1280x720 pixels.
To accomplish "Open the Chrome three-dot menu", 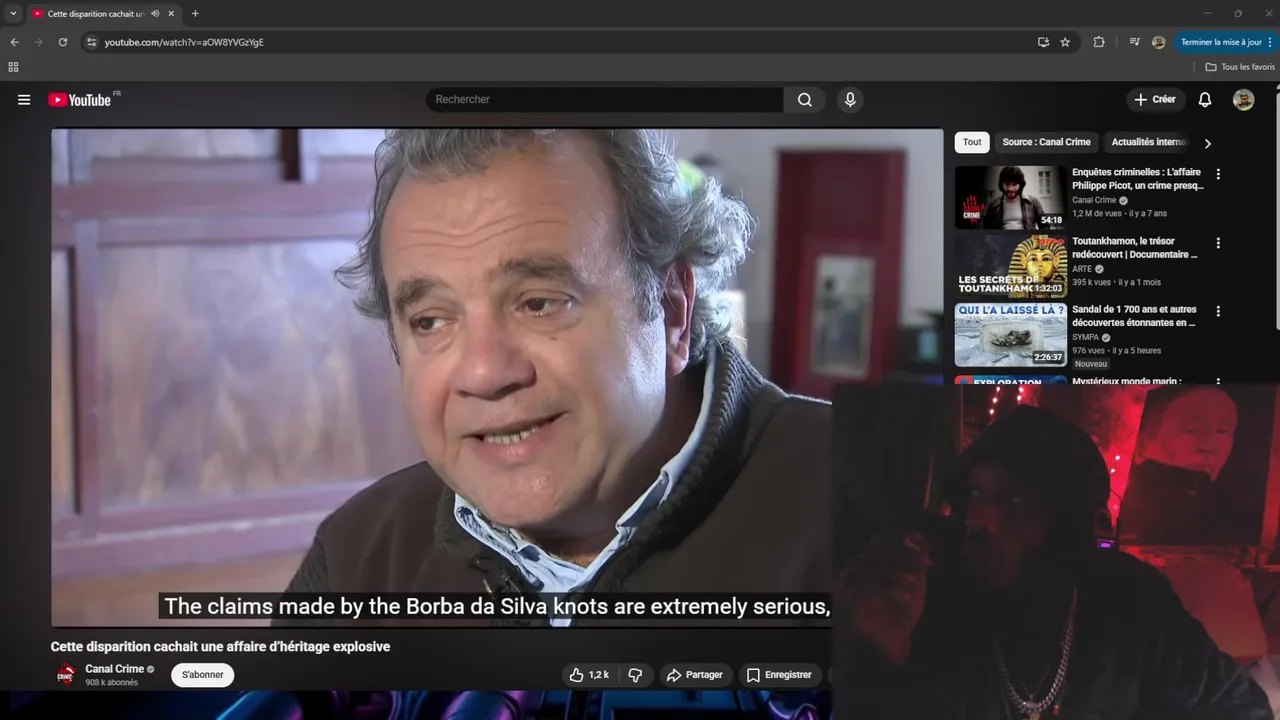I will (1271, 42).
